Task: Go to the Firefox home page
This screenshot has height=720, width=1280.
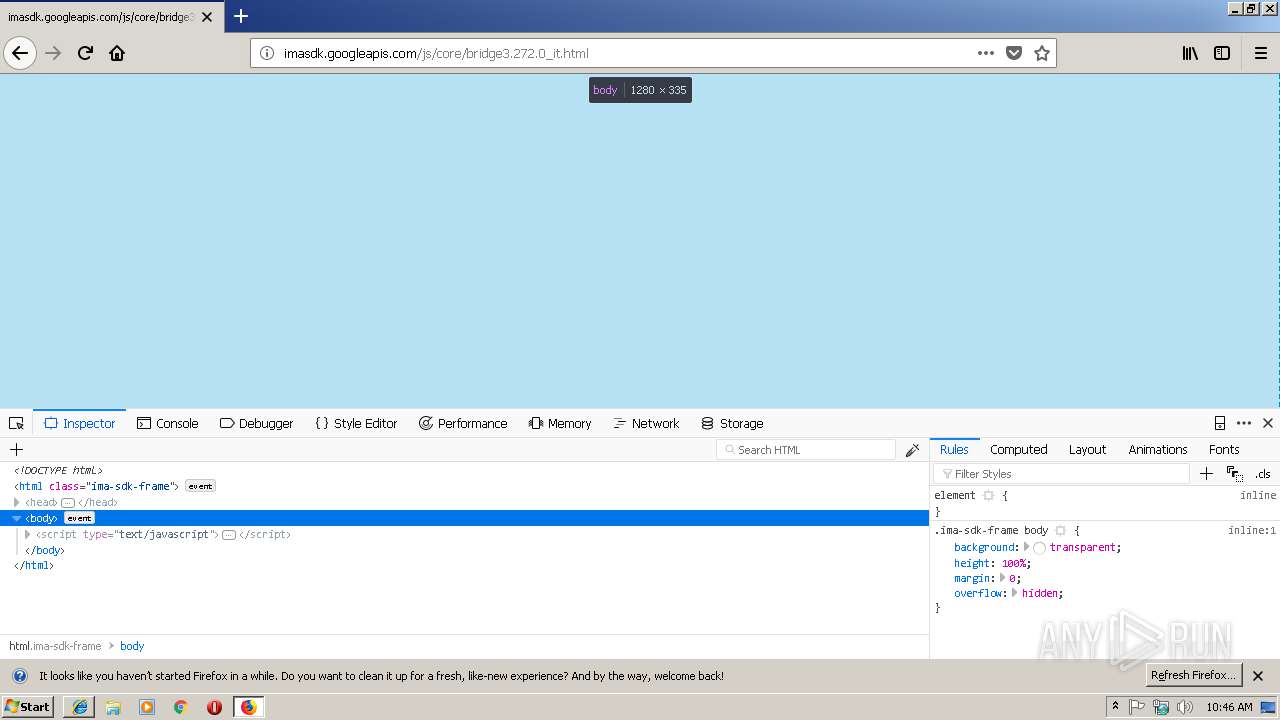Action: click(117, 53)
